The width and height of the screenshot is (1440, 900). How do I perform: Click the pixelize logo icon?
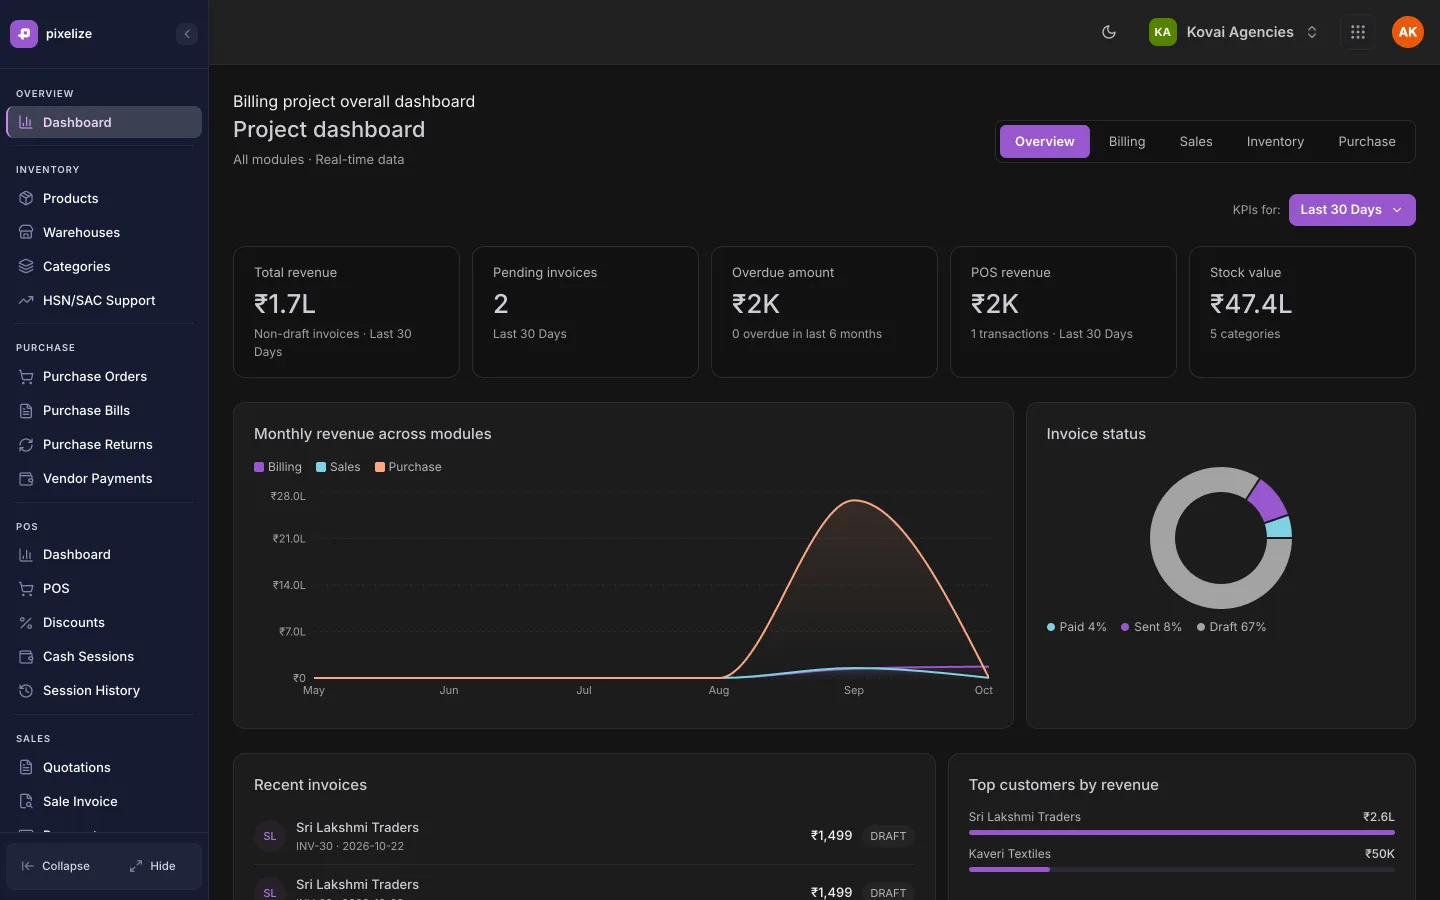24,34
